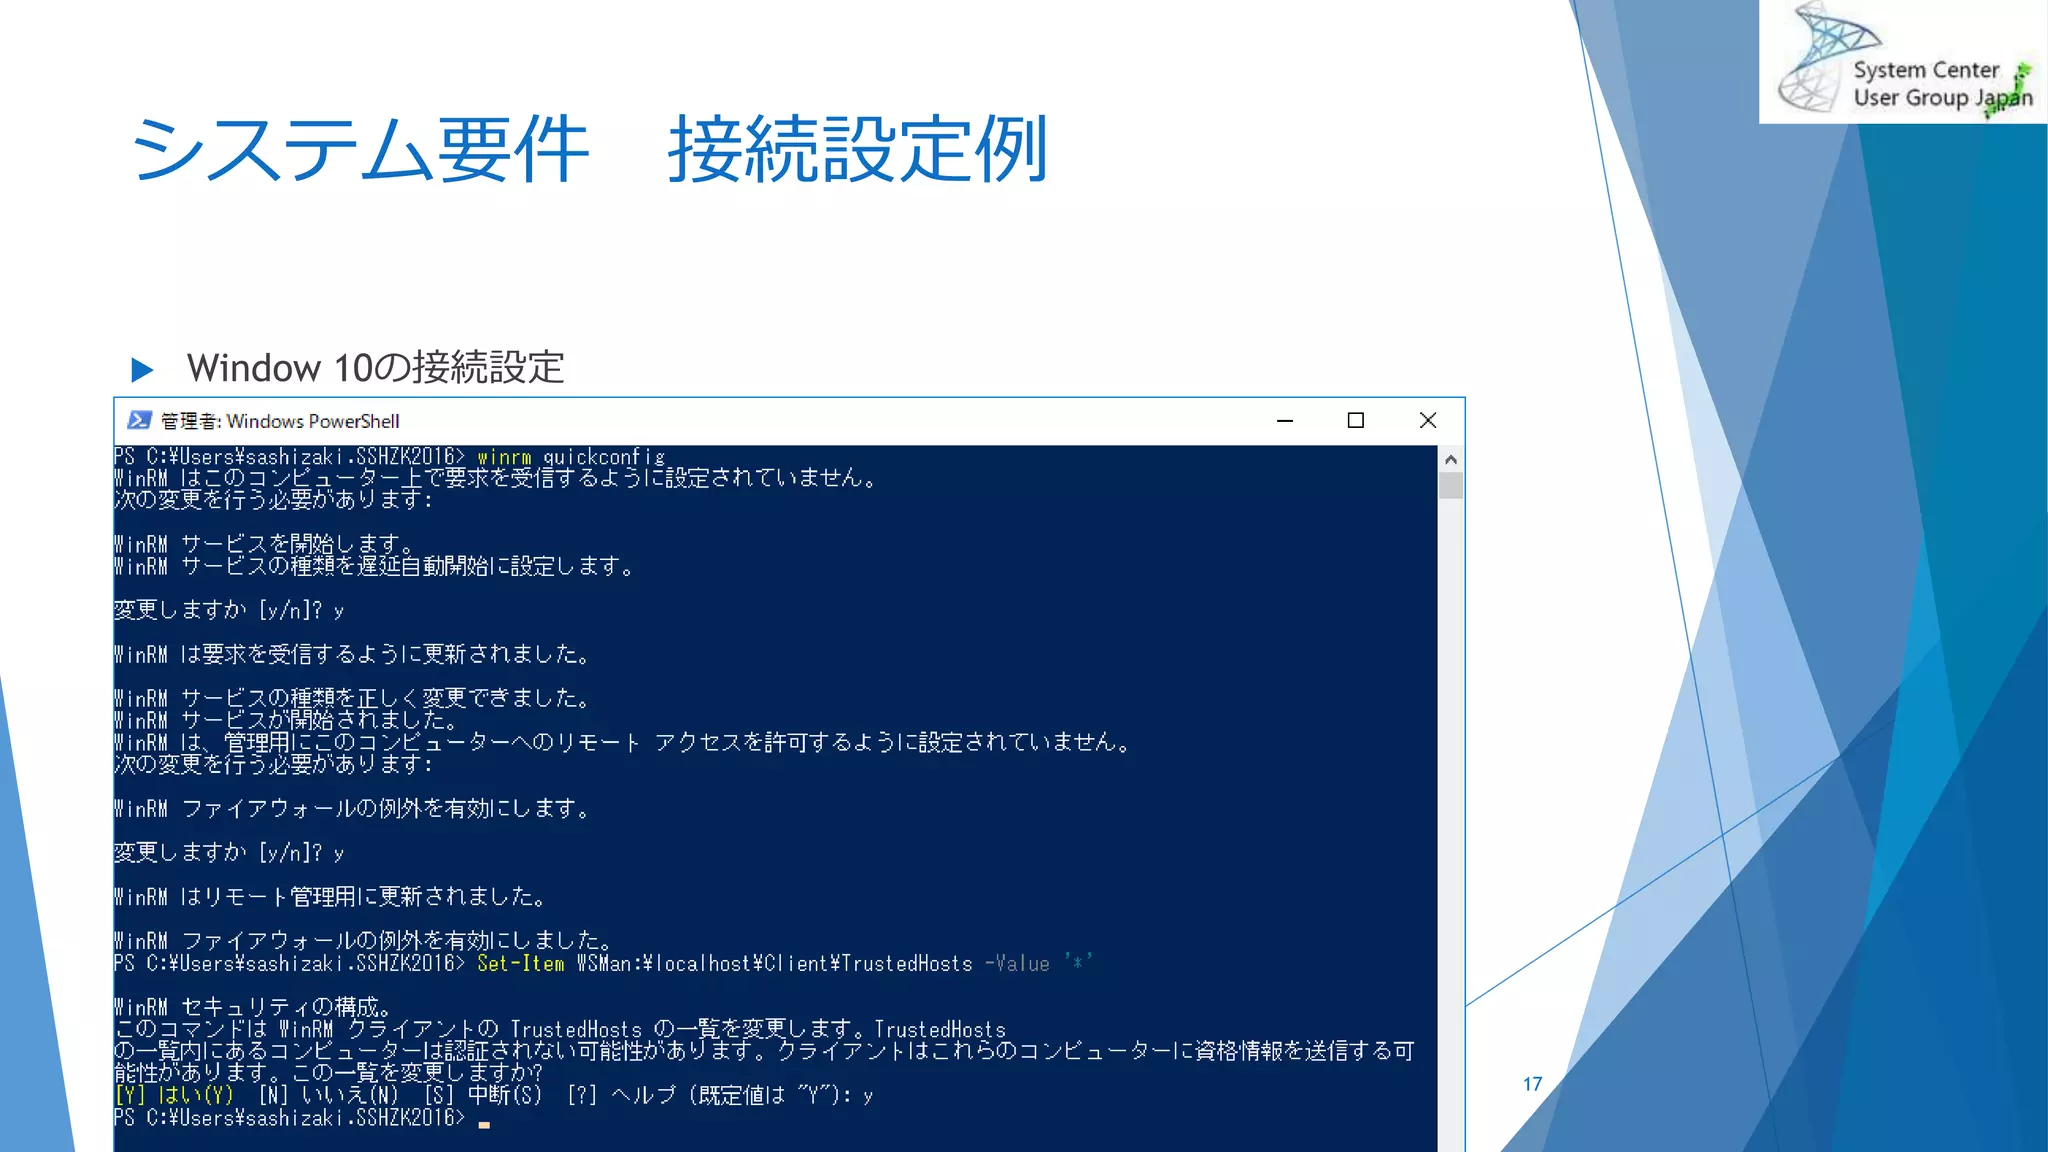Screen dimensions: 2048x1152
Task: Click the System Center User Group Japan logo
Action: [1904, 62]
